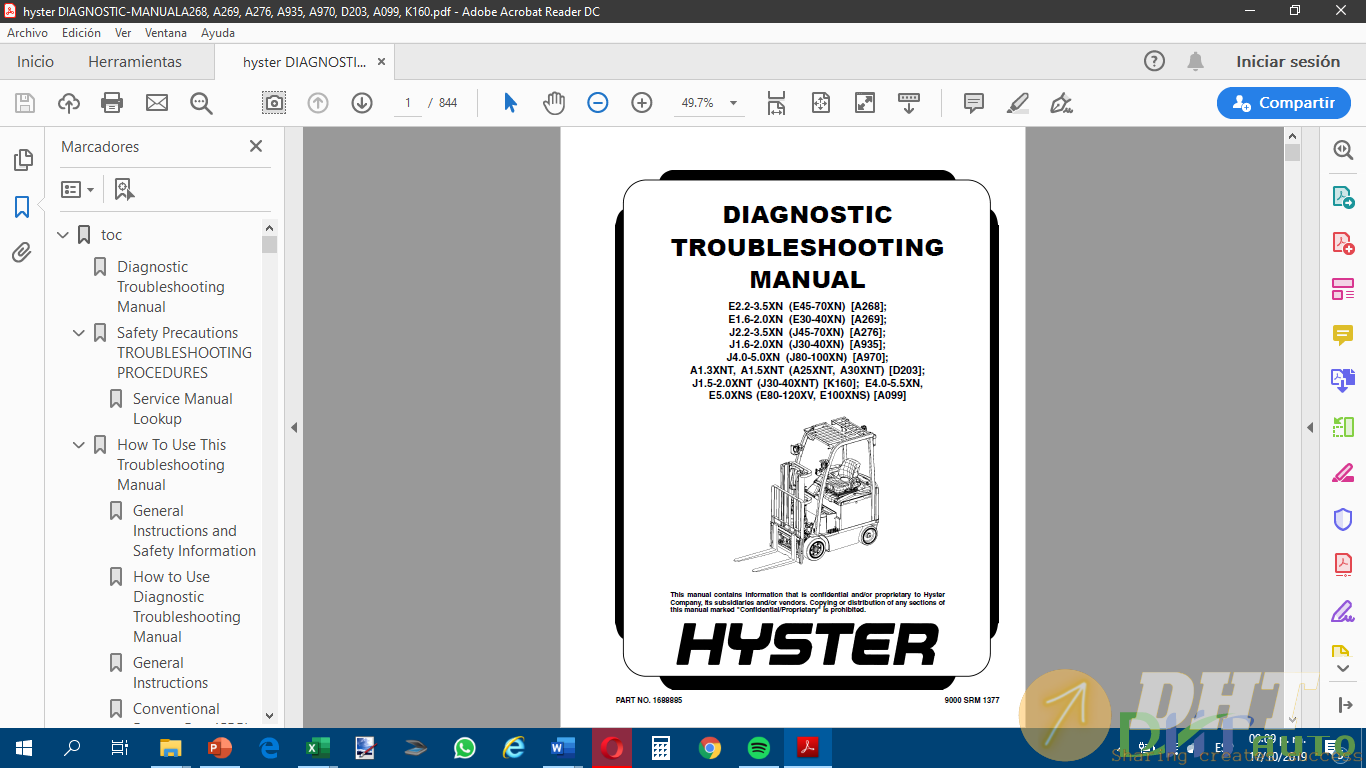Open the Attachments paperclip panel

[x=22, y=253]
